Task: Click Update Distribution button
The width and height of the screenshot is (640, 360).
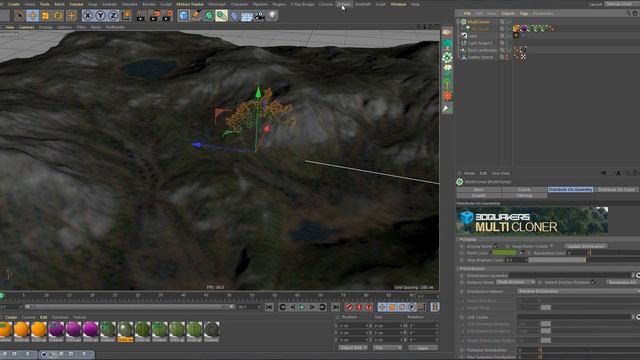Action: coord(586,246)
